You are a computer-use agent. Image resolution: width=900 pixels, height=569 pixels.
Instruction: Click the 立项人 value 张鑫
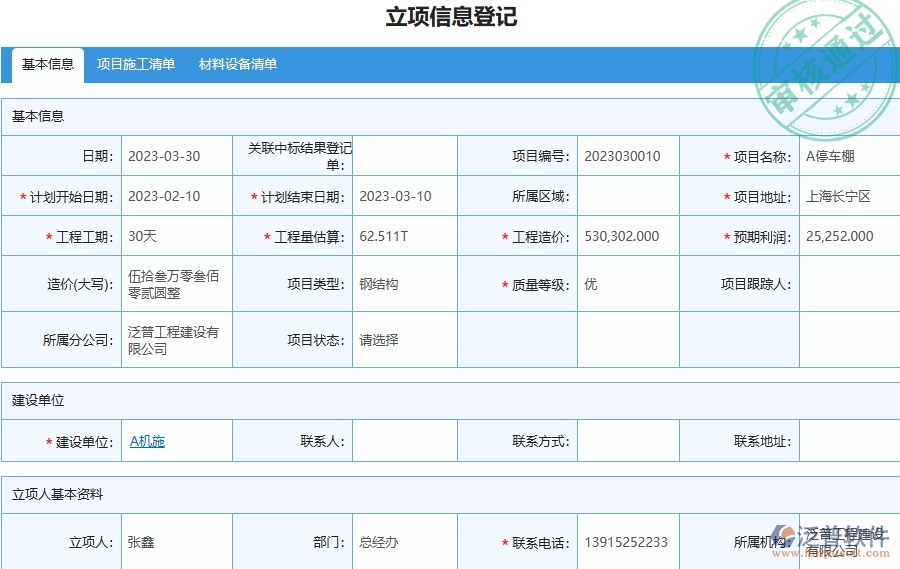tap(141, 542)
